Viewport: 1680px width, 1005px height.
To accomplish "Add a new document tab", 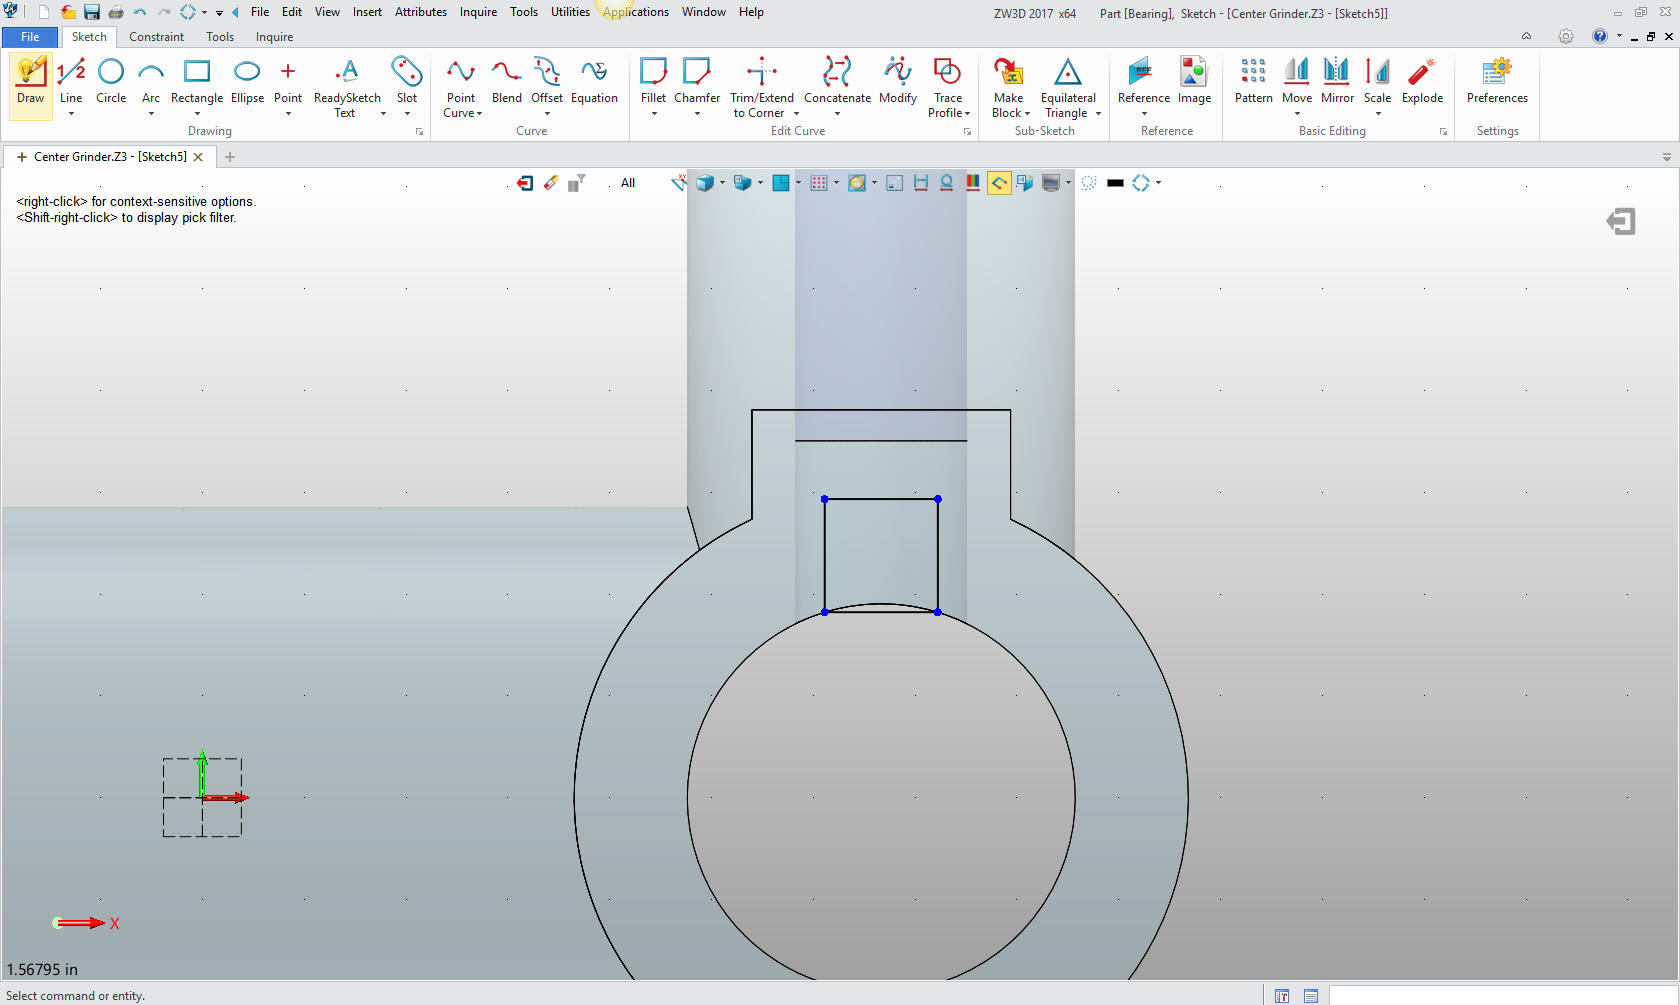I will click(x=230, y=157).
